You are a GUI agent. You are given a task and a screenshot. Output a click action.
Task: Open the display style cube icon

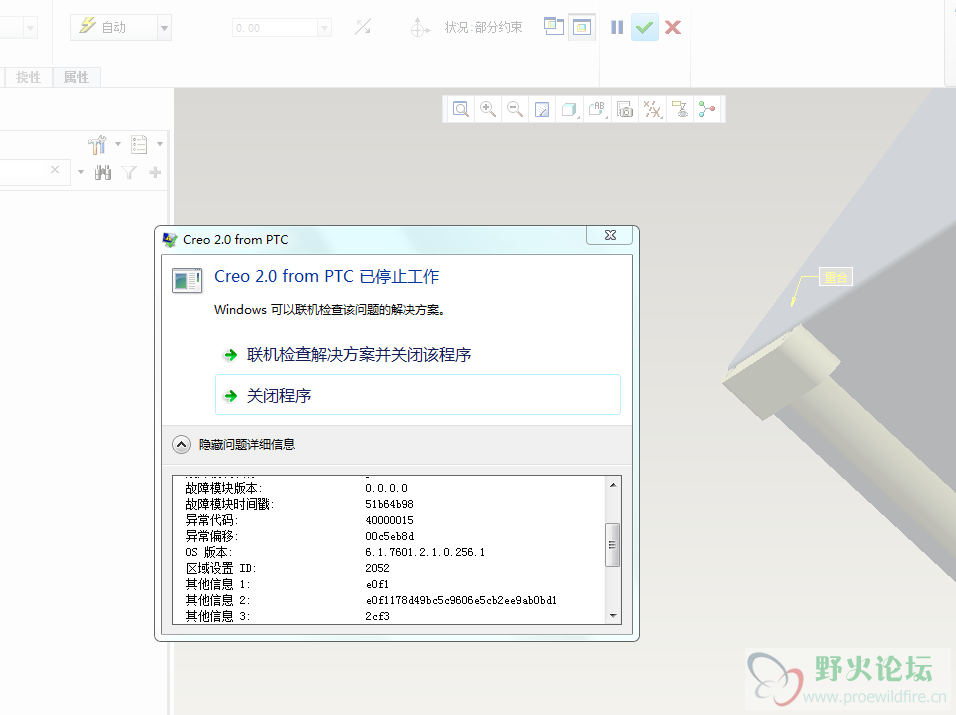click(x=569, y=110)
